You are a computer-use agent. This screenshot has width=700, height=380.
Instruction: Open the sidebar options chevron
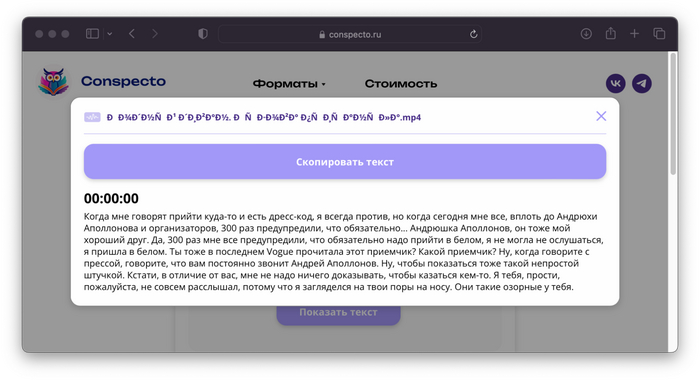[x=110, y=34]
